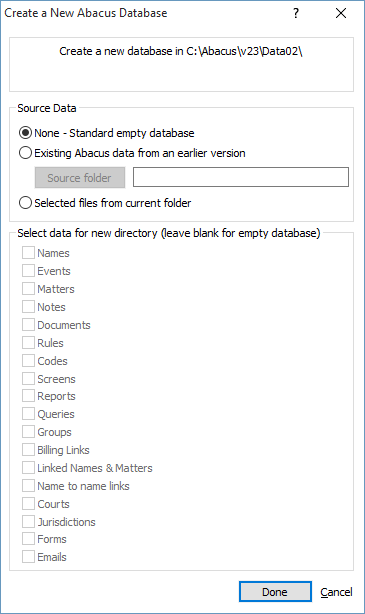
Task: Tick the Forms checkbox
Action: click(28, 539)
